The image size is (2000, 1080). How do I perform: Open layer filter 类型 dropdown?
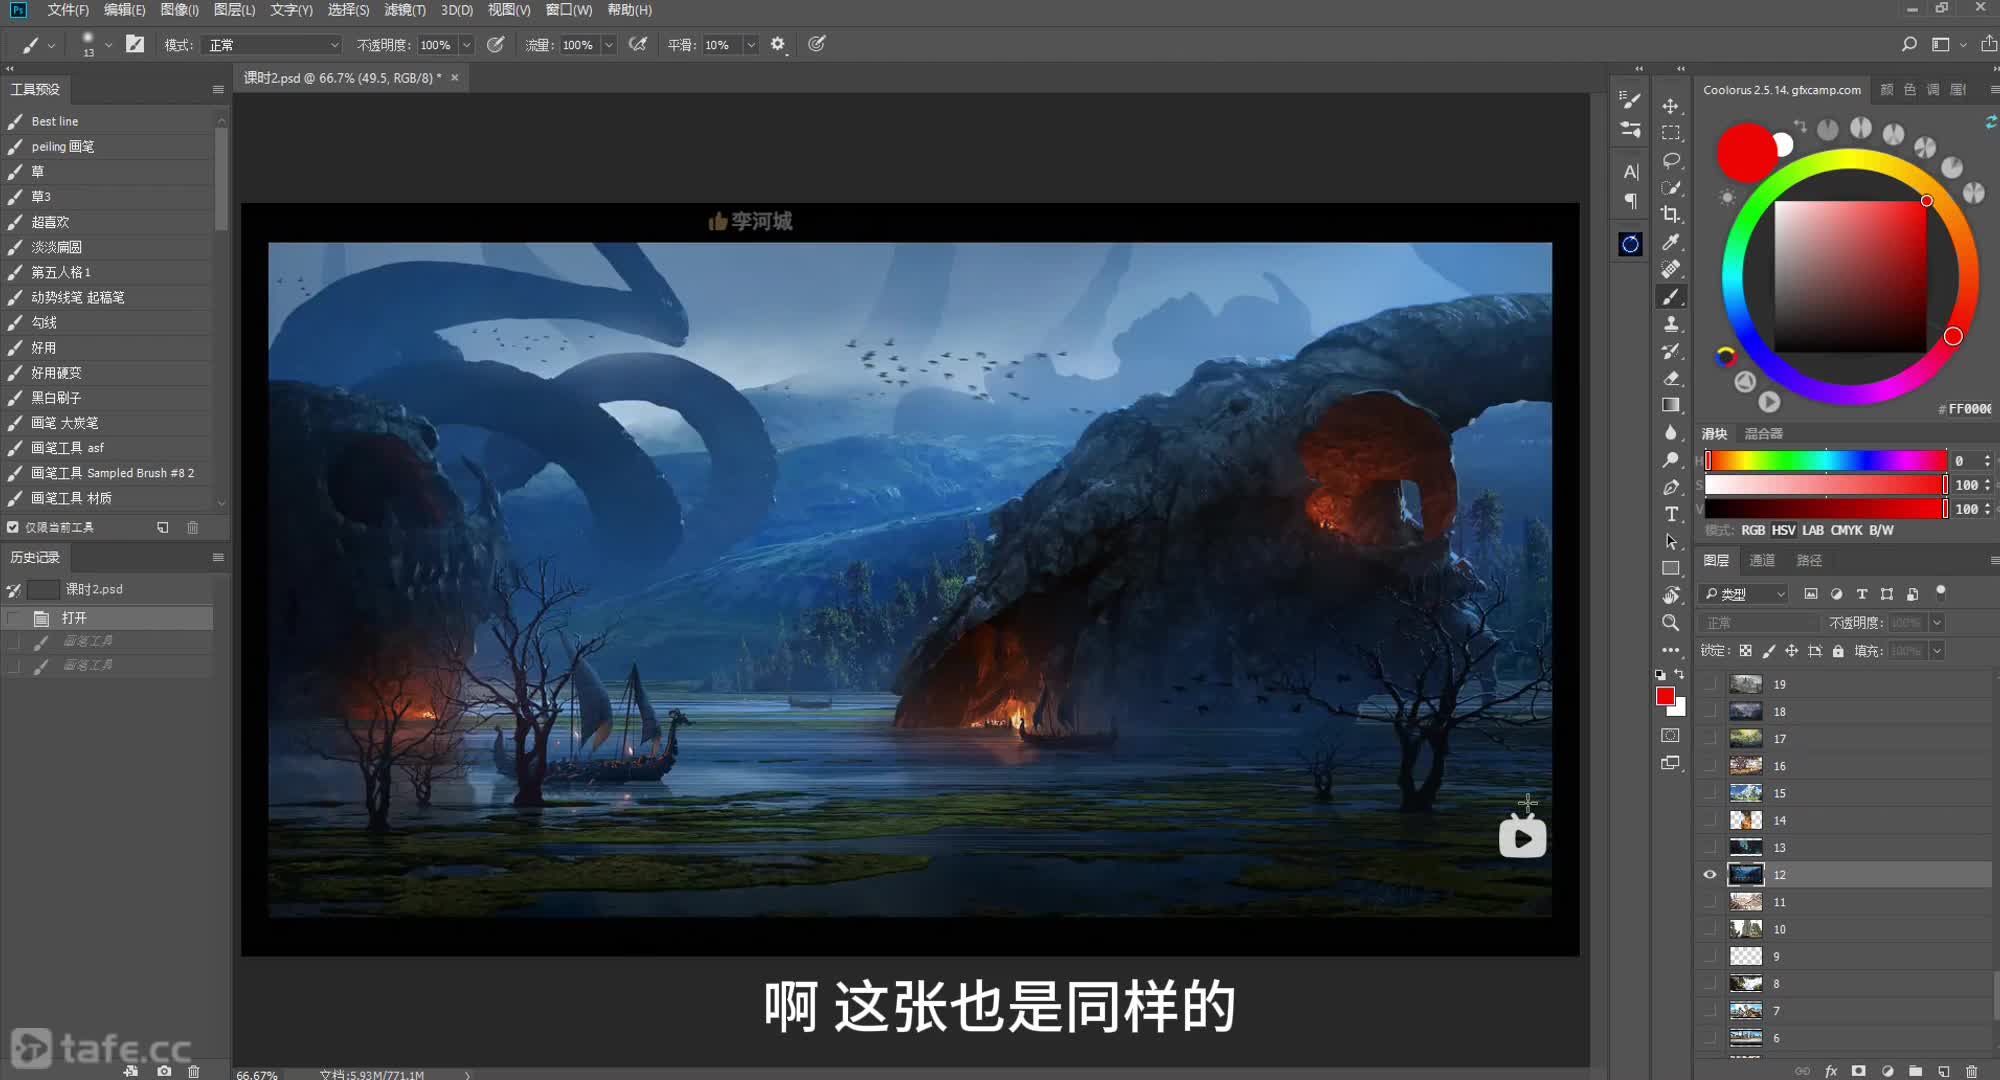[x=1745, y=594]
